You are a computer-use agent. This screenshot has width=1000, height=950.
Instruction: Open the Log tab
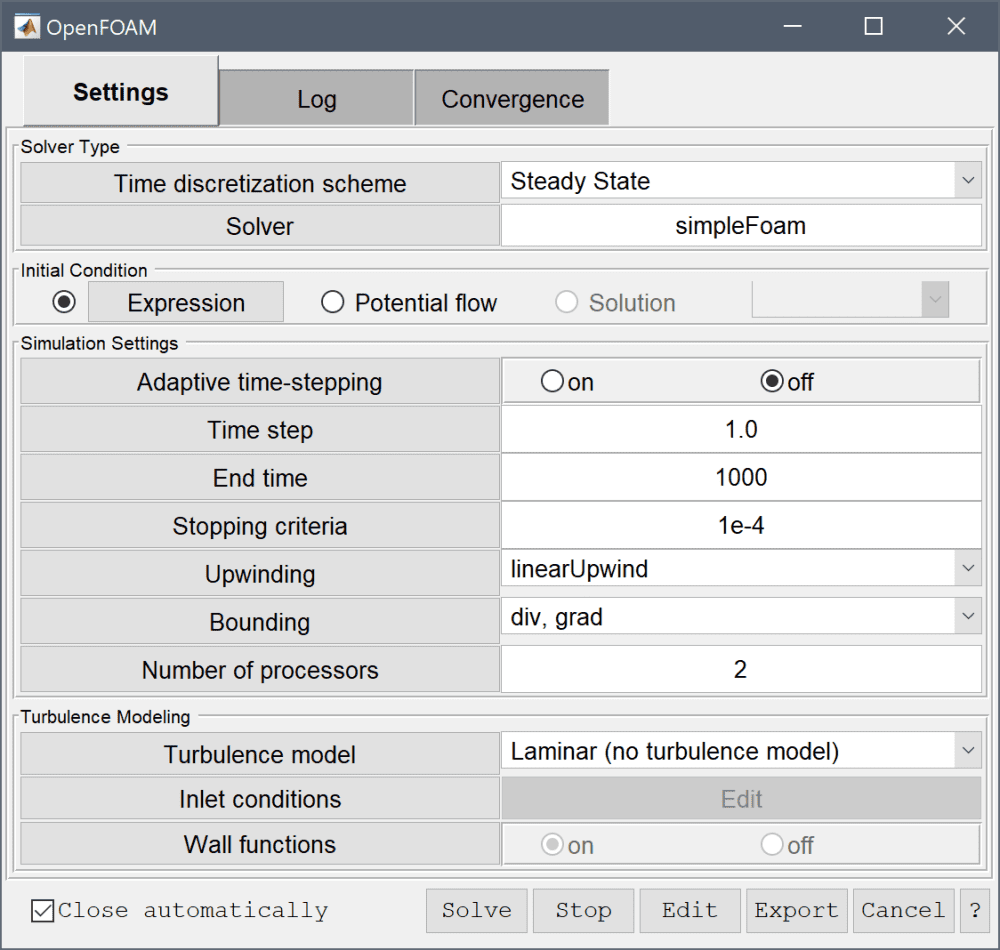[x=316, y=98]
